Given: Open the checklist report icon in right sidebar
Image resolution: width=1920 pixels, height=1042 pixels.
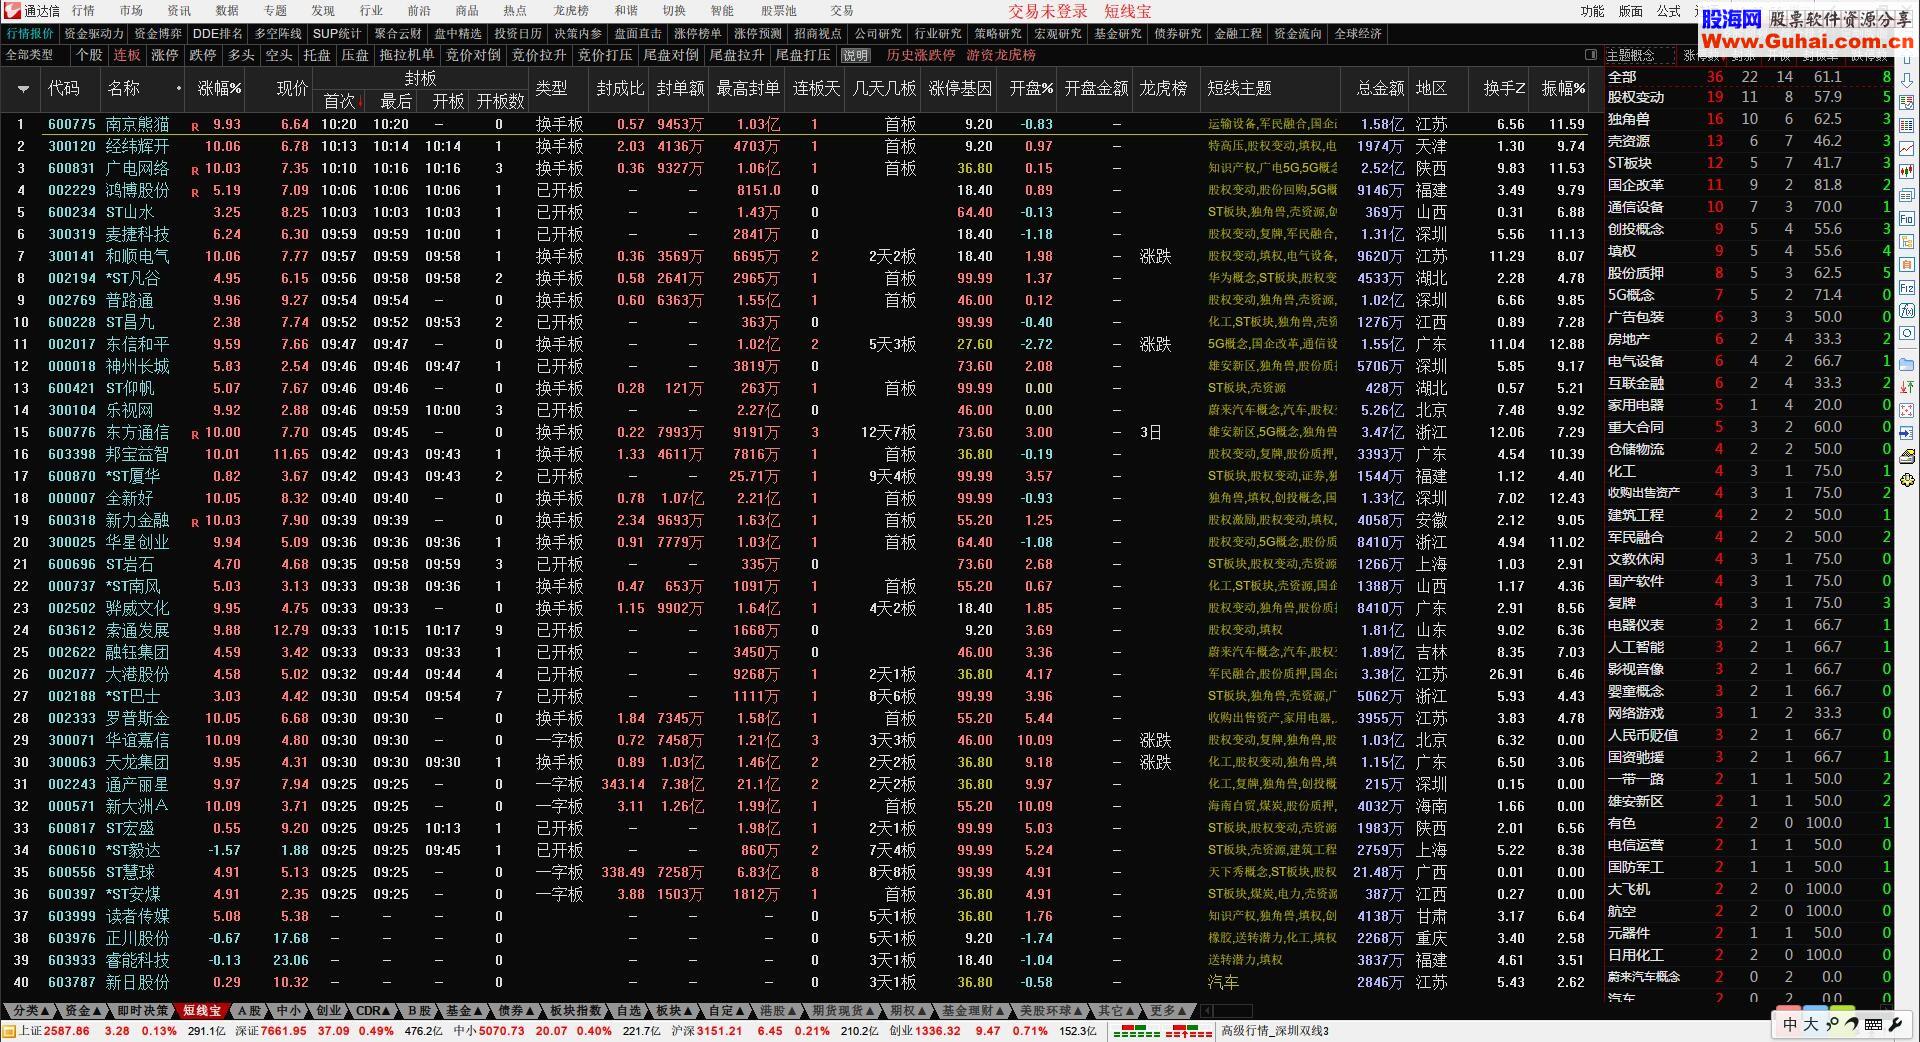Looking at the screenshot, I should 1907,102.
